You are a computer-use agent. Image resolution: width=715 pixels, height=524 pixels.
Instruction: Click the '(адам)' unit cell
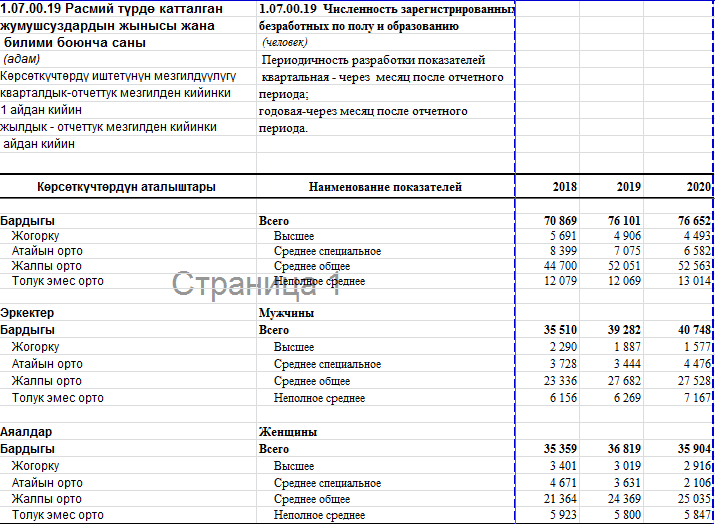pyautogui.click(x=128, y=59)
